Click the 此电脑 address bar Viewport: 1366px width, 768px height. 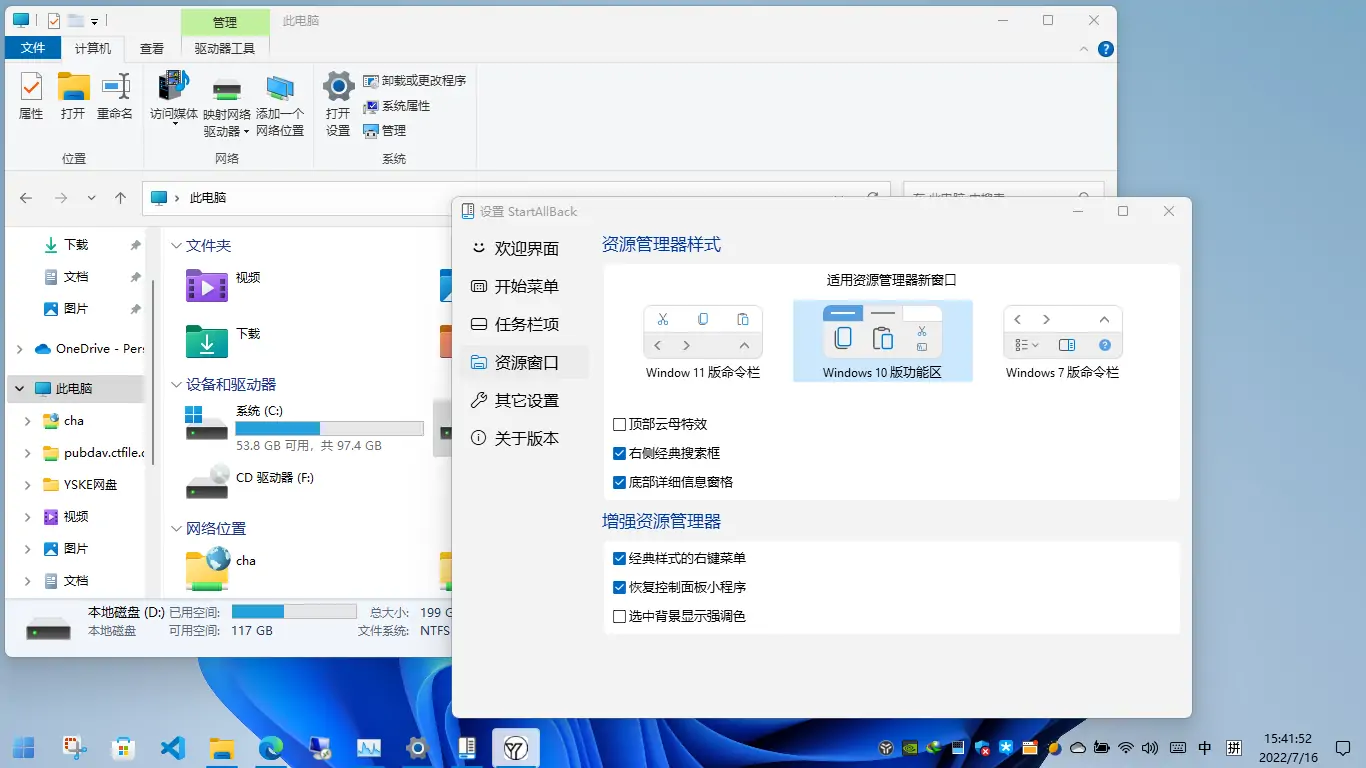(x=500, y=198)
